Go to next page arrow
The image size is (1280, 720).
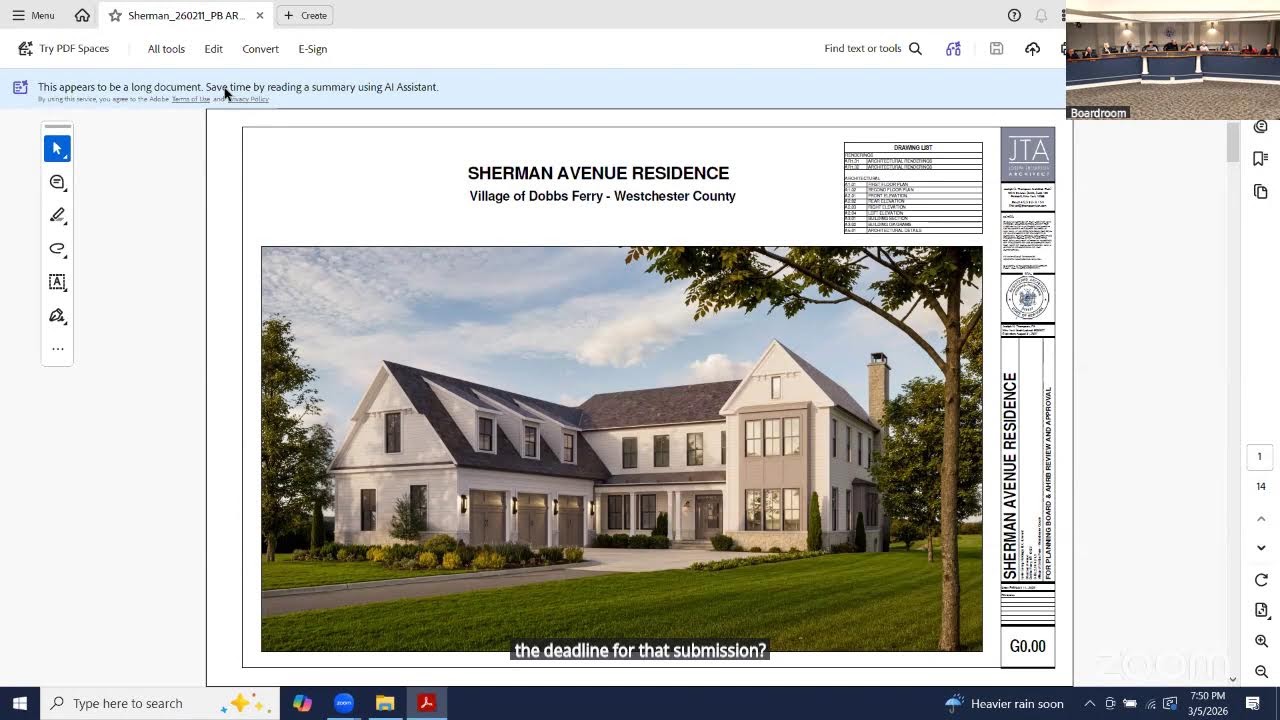point(1260,548)
